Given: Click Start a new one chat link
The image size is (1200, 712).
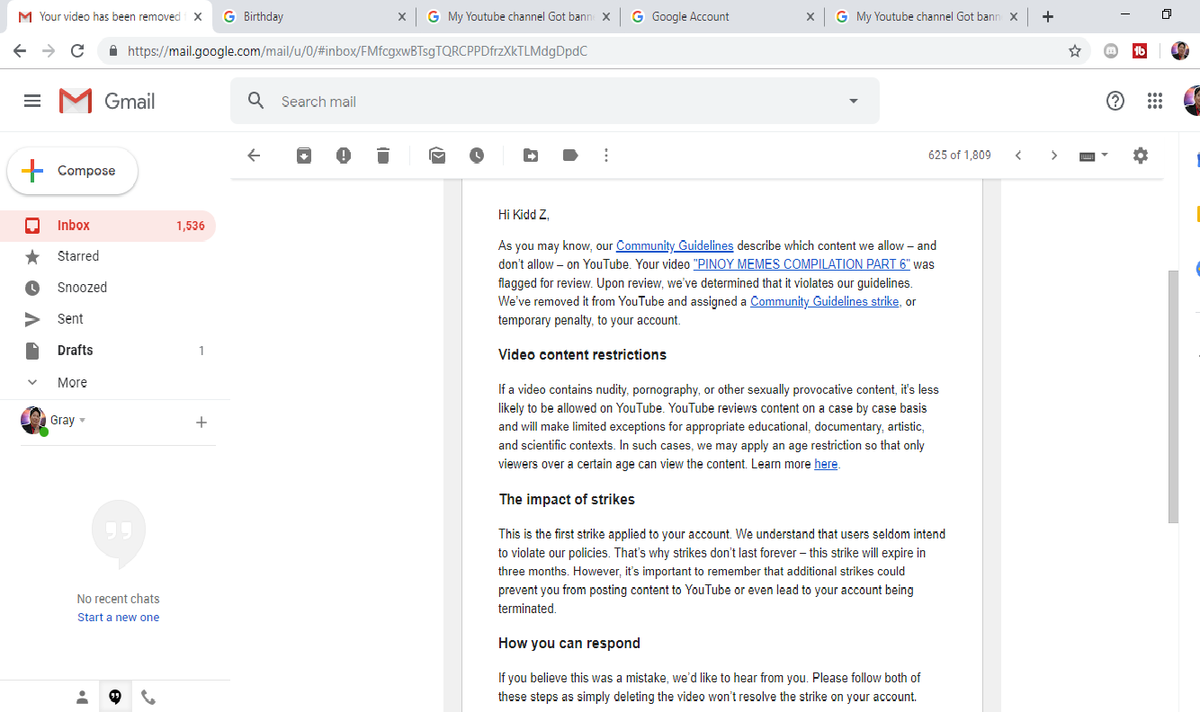Looking at the screenshot, I should 118,617.
